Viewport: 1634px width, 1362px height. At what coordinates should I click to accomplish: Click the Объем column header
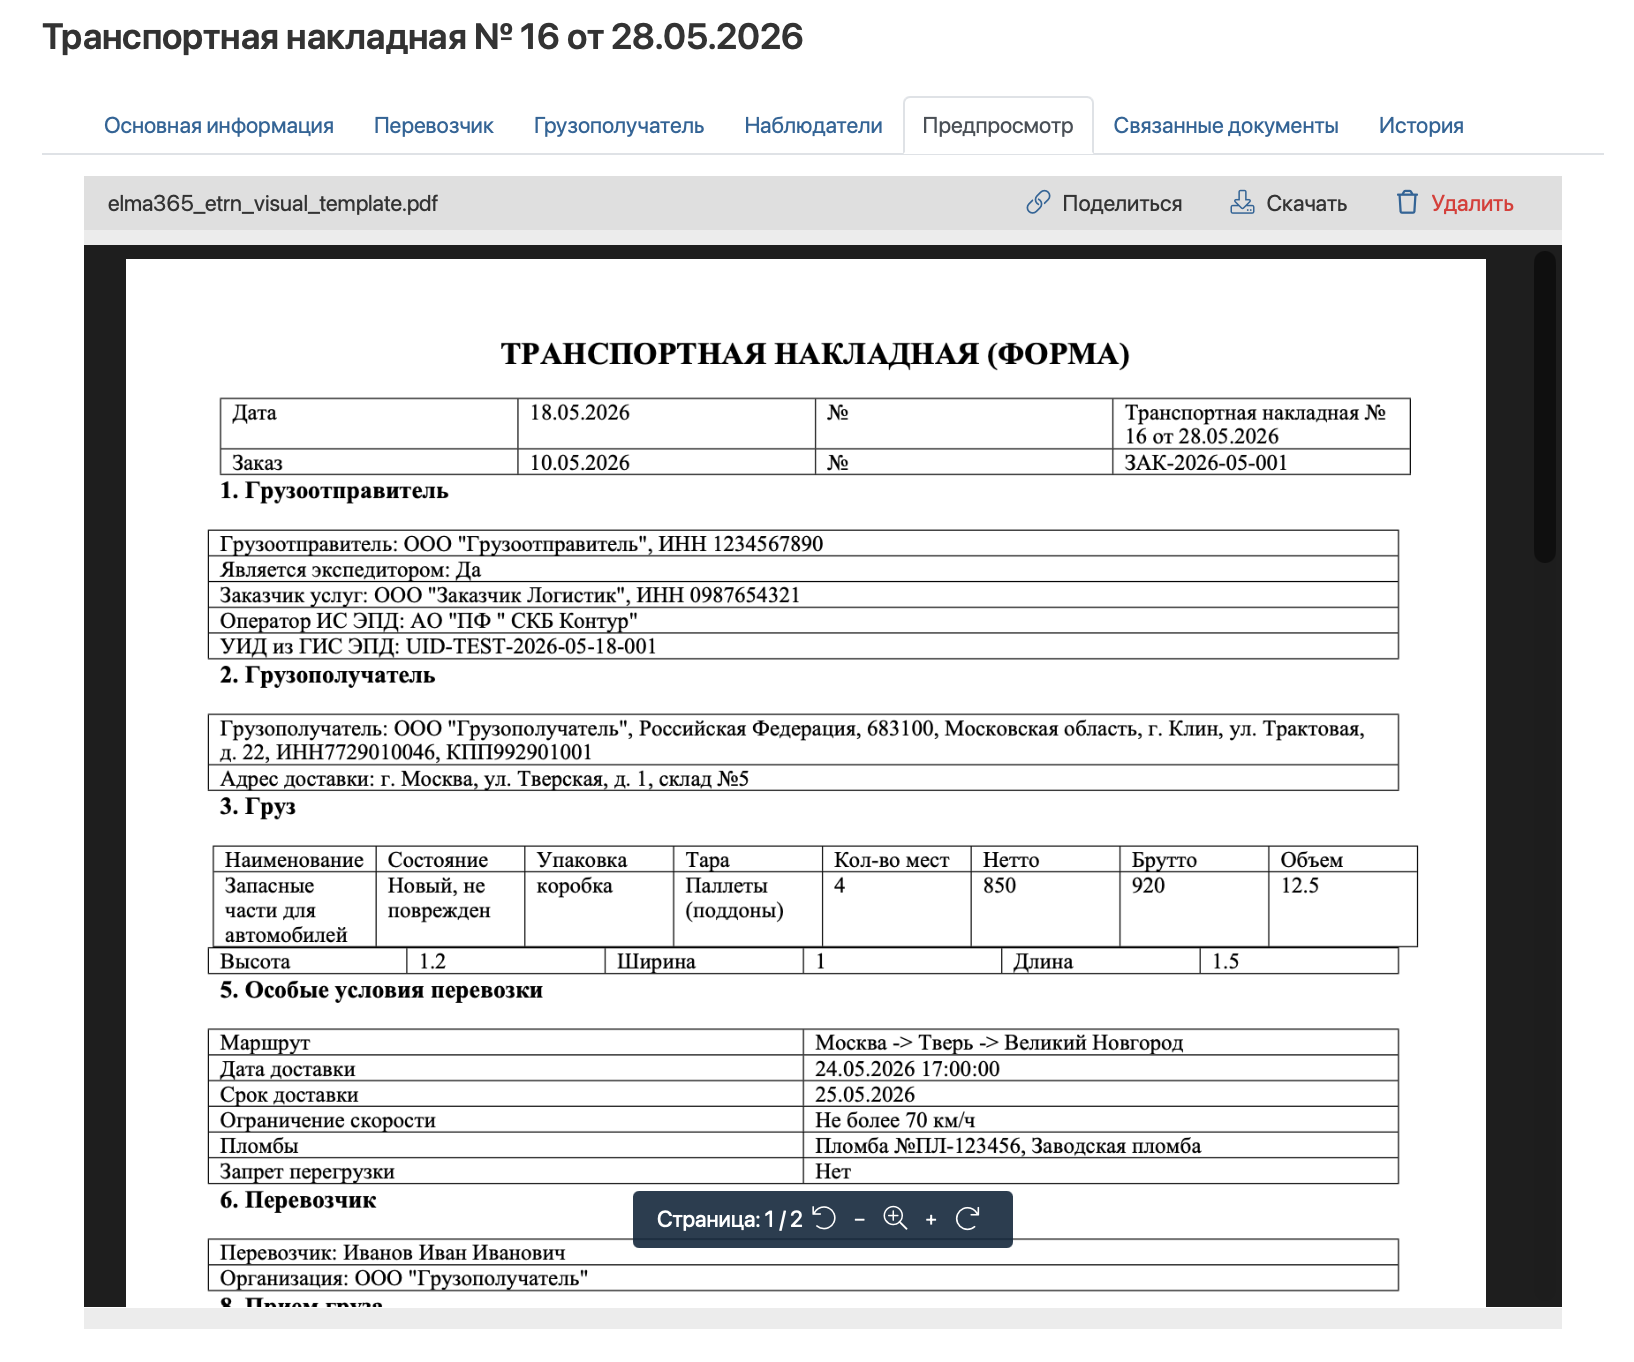coord(1343,859)
